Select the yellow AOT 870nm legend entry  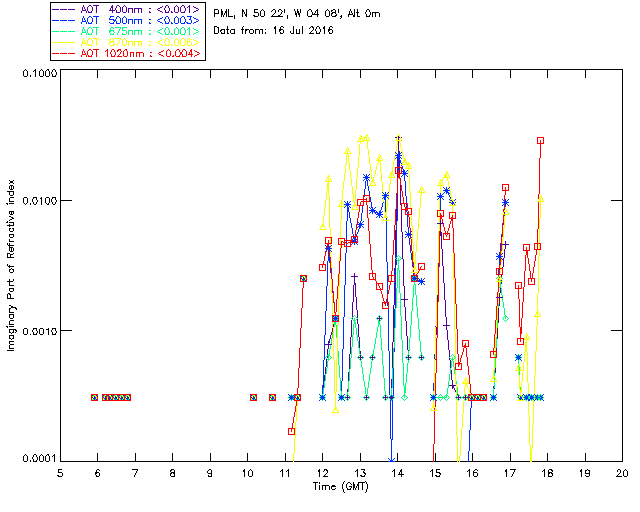(128, 42)
